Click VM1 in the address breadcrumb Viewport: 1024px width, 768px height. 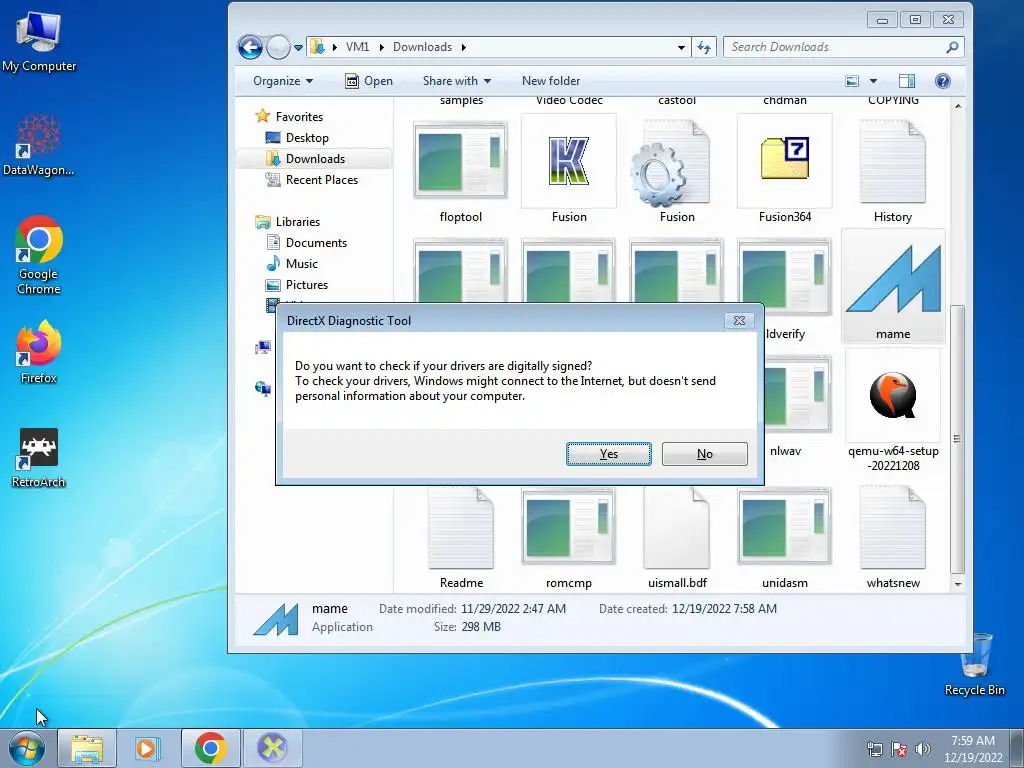pos(357,47)
